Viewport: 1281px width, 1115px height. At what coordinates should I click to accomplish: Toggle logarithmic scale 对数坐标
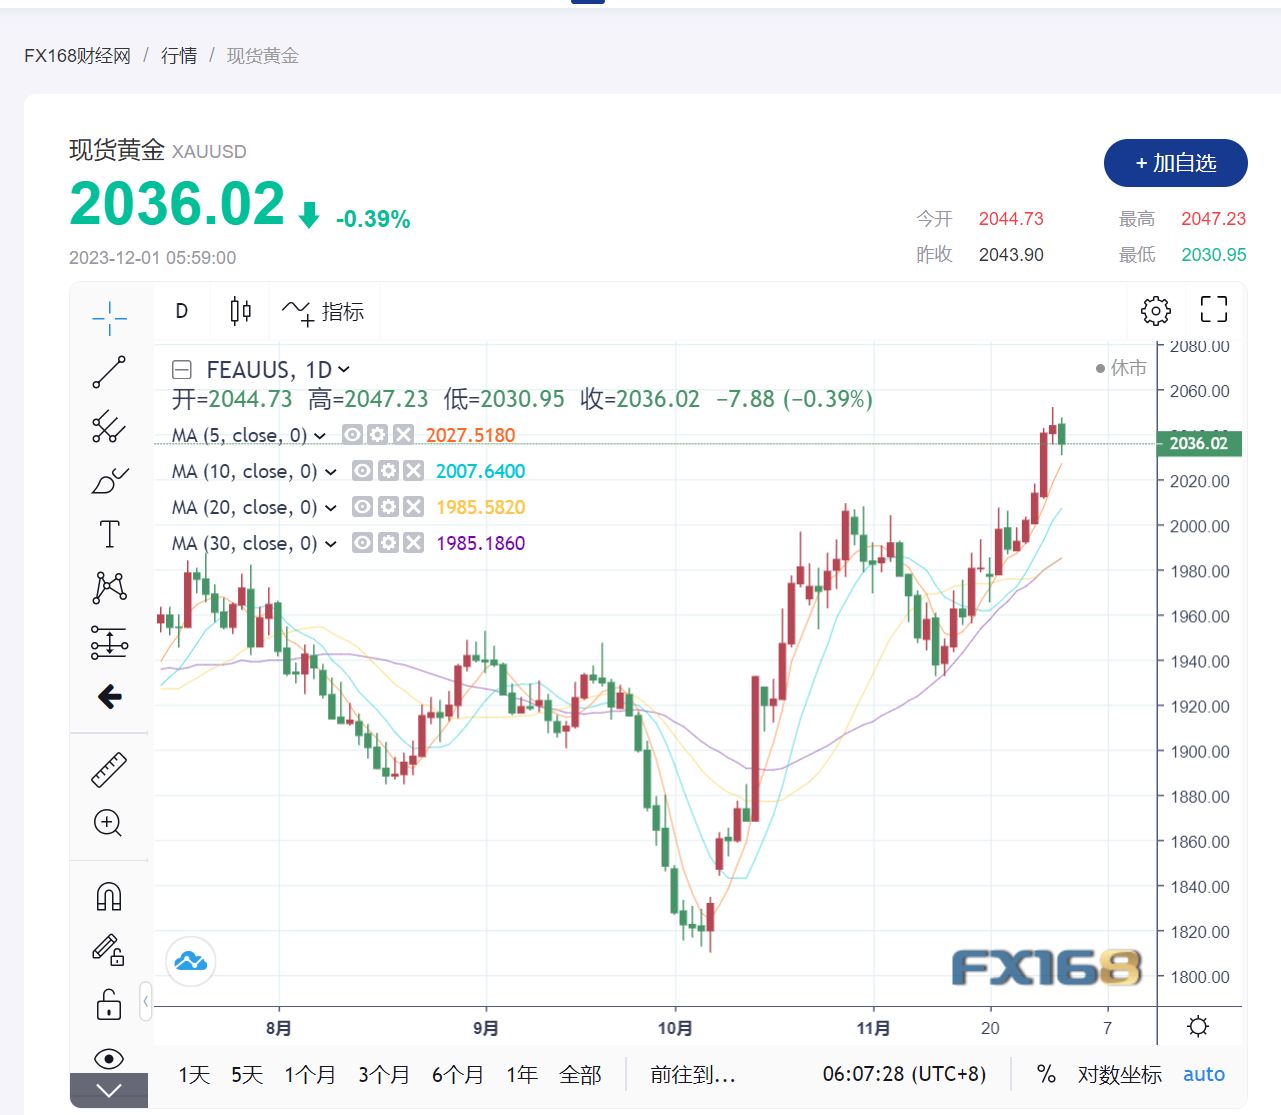1119,1075
